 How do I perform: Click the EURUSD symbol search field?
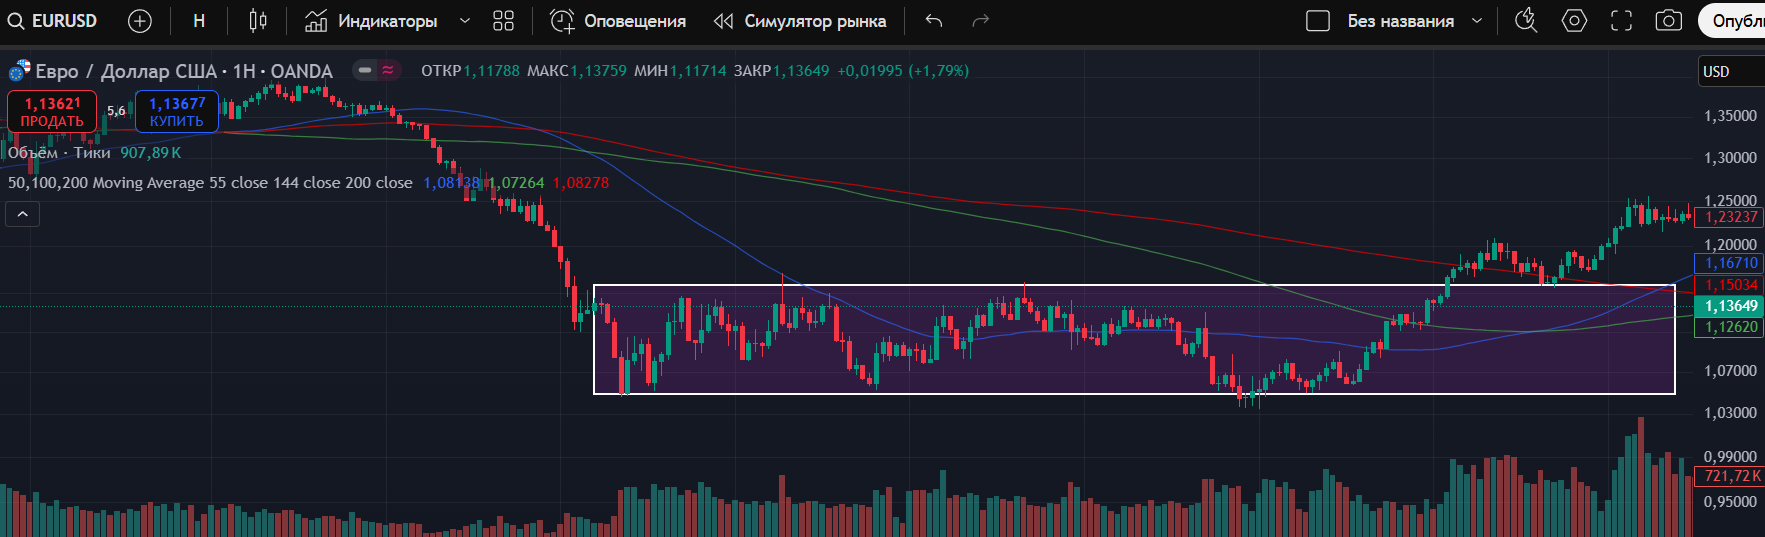54,21
